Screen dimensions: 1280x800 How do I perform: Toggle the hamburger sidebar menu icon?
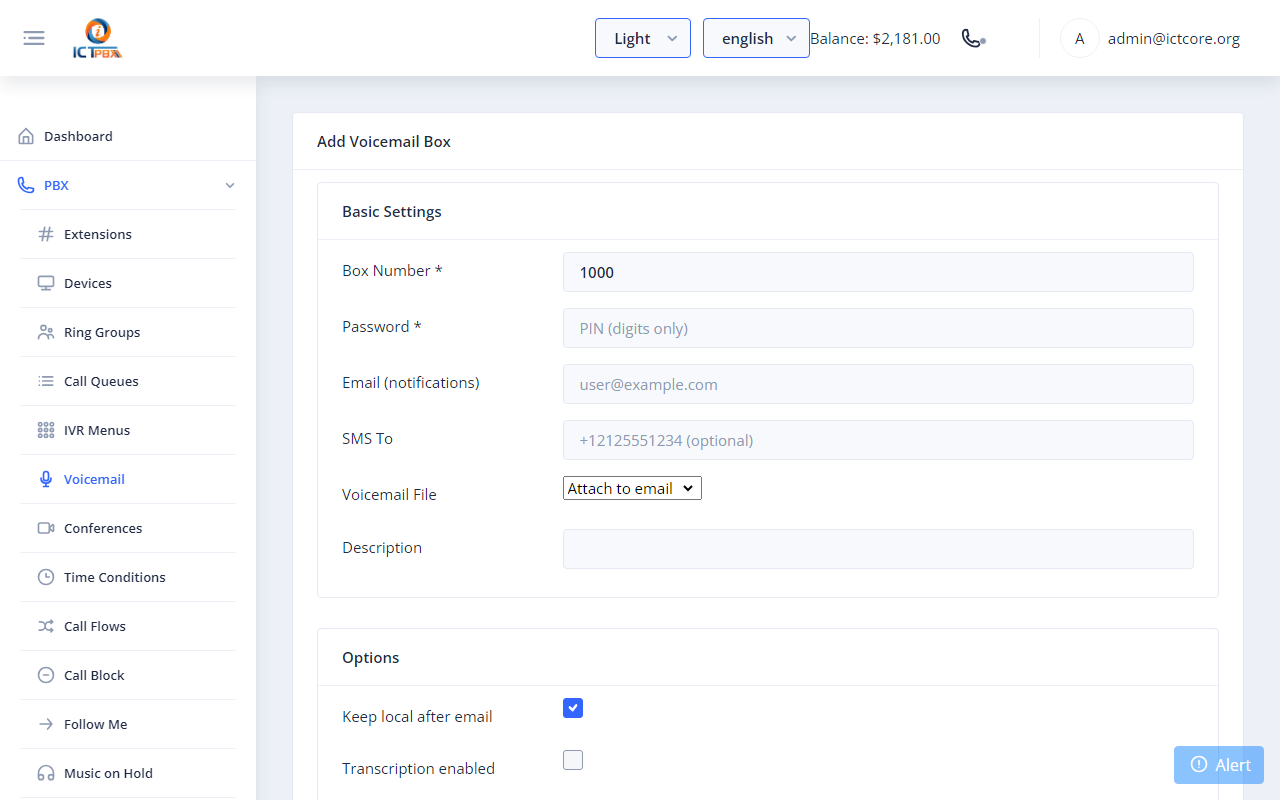[34, 38]
